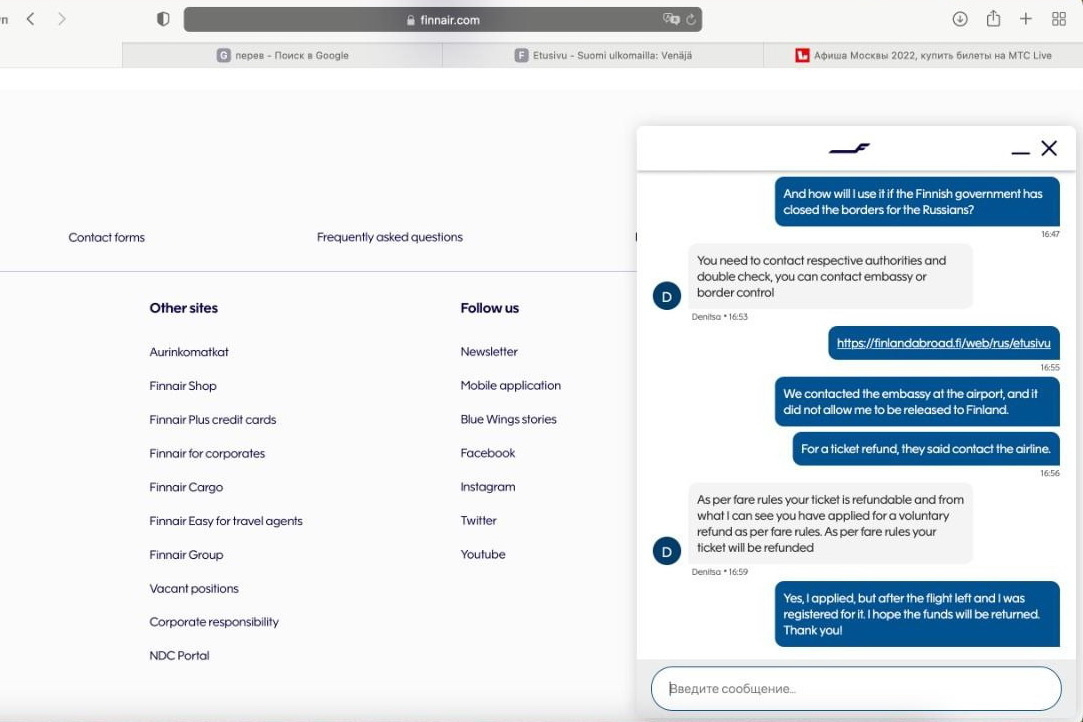Click the finlandabroad.fi link in the chat
This screenshot has height=722, width=1083.
(x=943, y=343)
